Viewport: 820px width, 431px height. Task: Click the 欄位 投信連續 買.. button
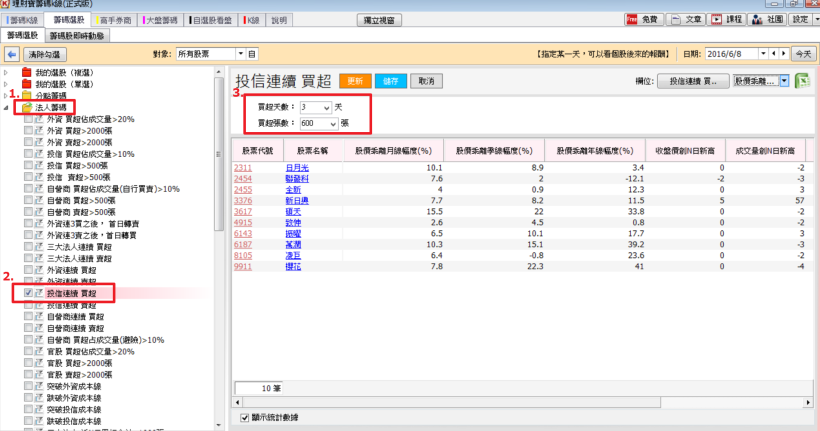(693, 81)
